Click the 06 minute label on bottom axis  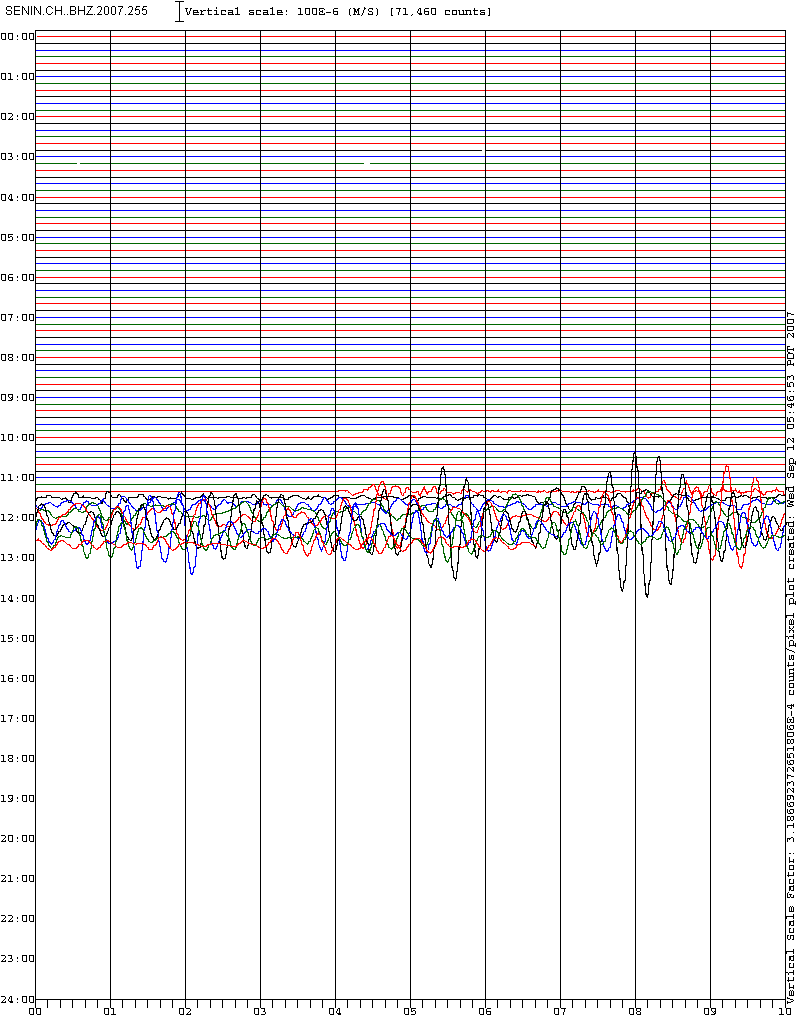point(485,1012)
